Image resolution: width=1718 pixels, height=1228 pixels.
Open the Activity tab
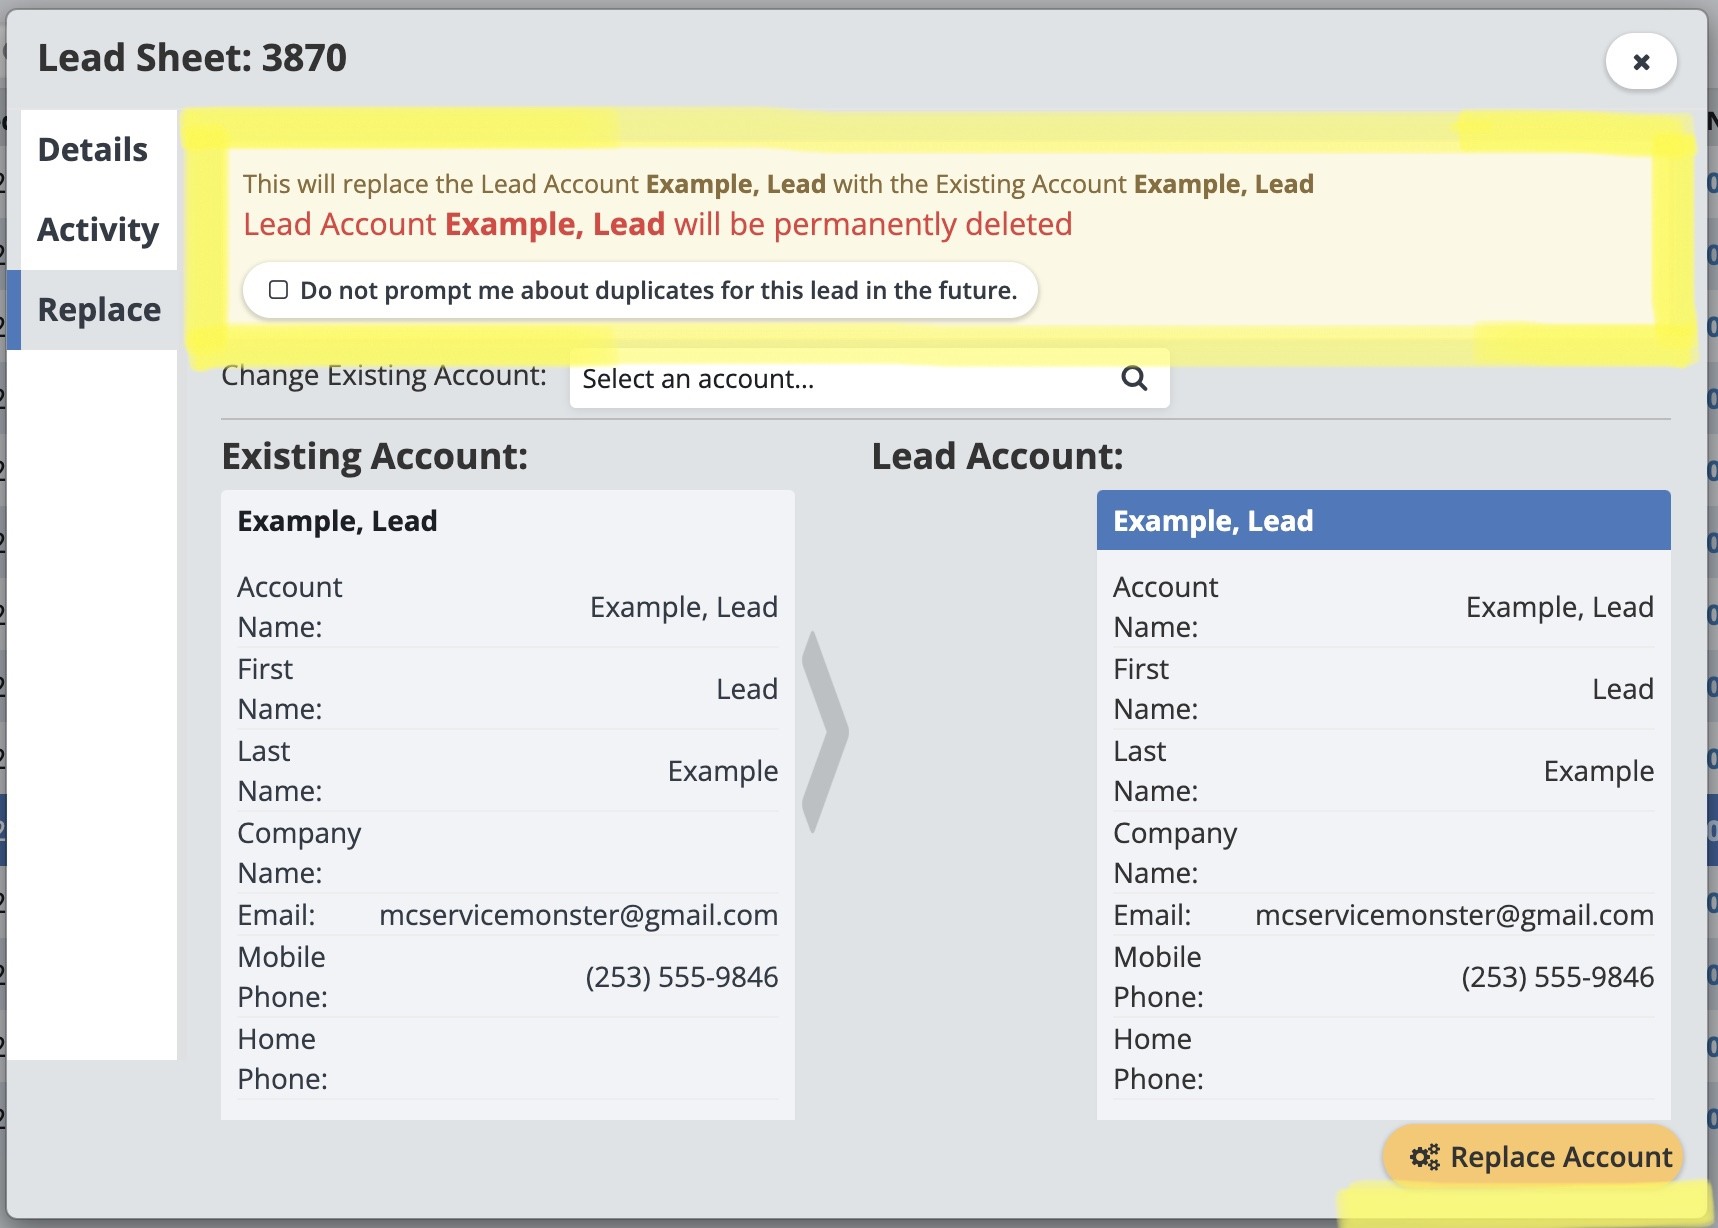pos(98,230)
